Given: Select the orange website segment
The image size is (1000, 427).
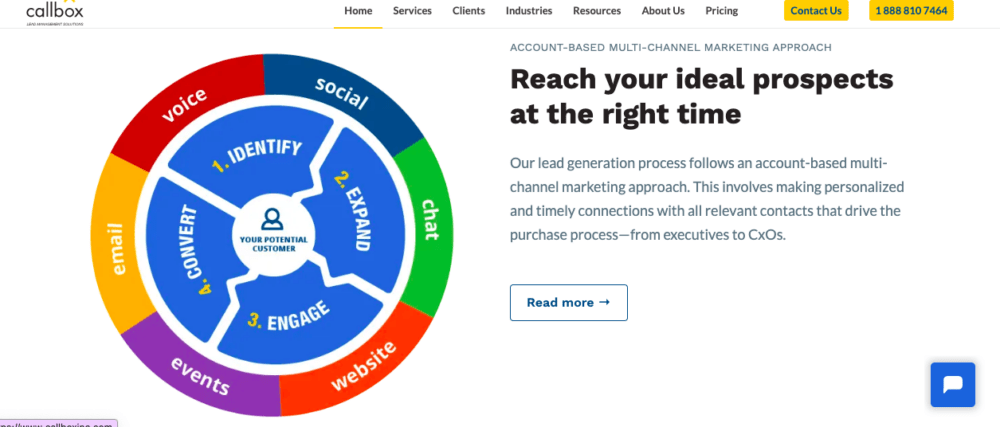Looking at the screenshot, I should (358, 364).
